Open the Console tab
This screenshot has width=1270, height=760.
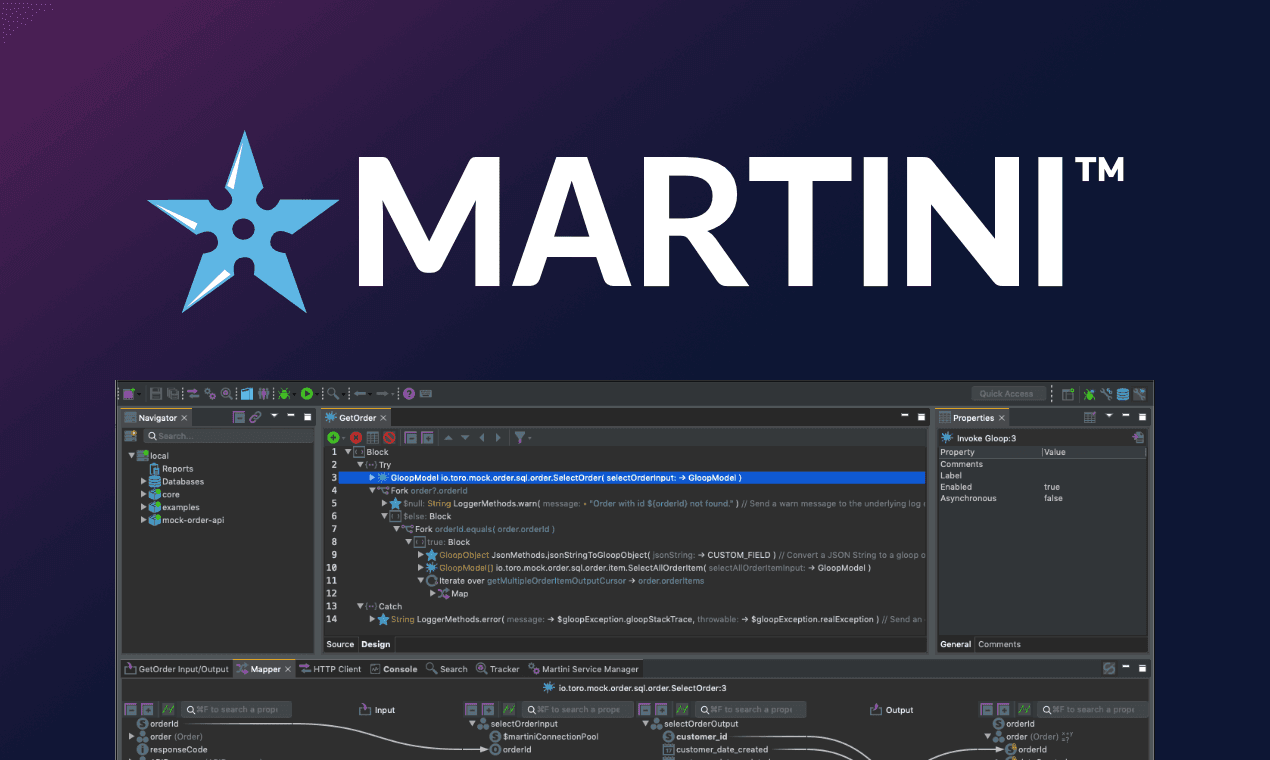click(393, 669)
